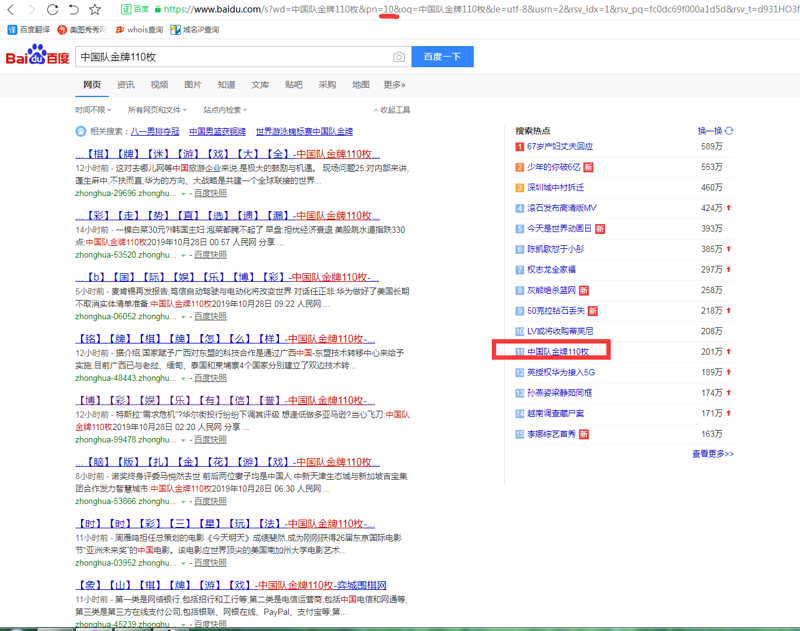This screenshot has height=631, width=800.
Task: Open the 【棋】【牌】【迷】【游】【戏】 result title
Action: point(228,154)
